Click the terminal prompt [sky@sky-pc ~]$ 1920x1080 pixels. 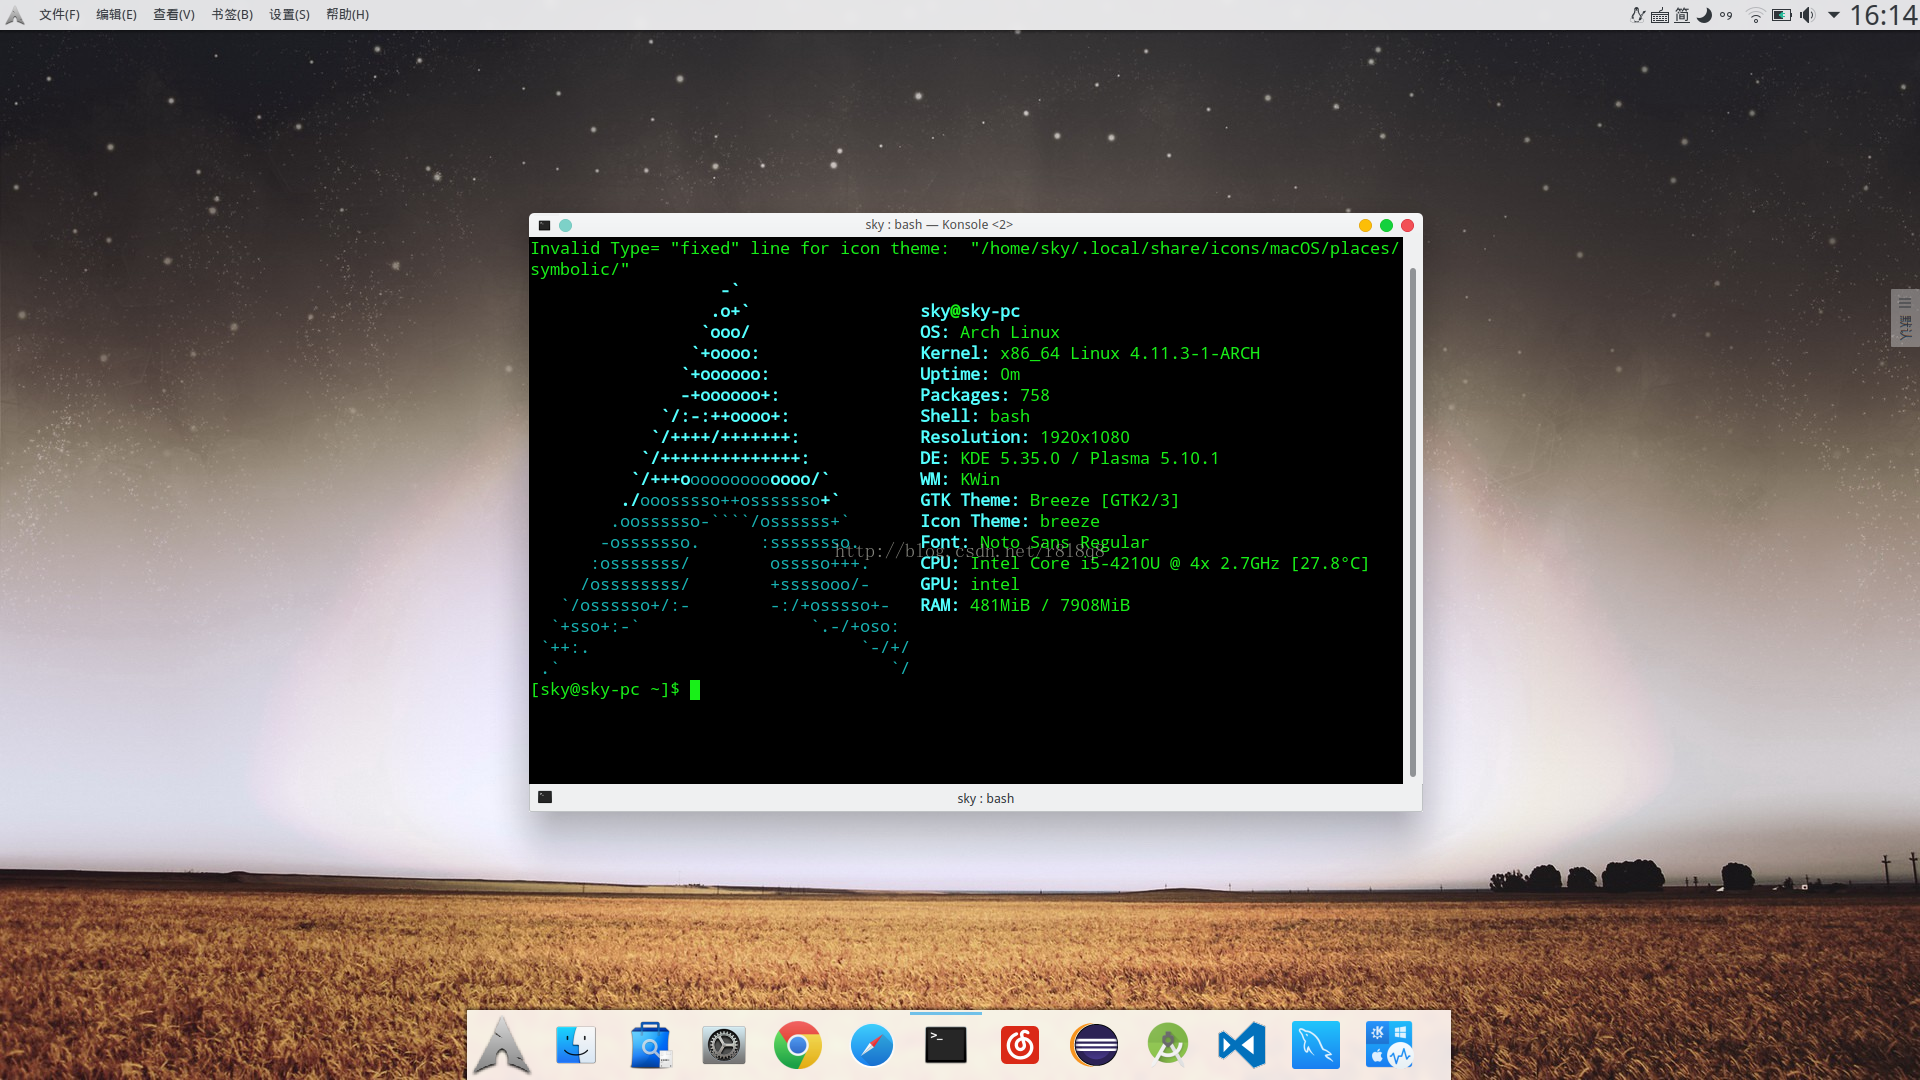tap(605, 690)
